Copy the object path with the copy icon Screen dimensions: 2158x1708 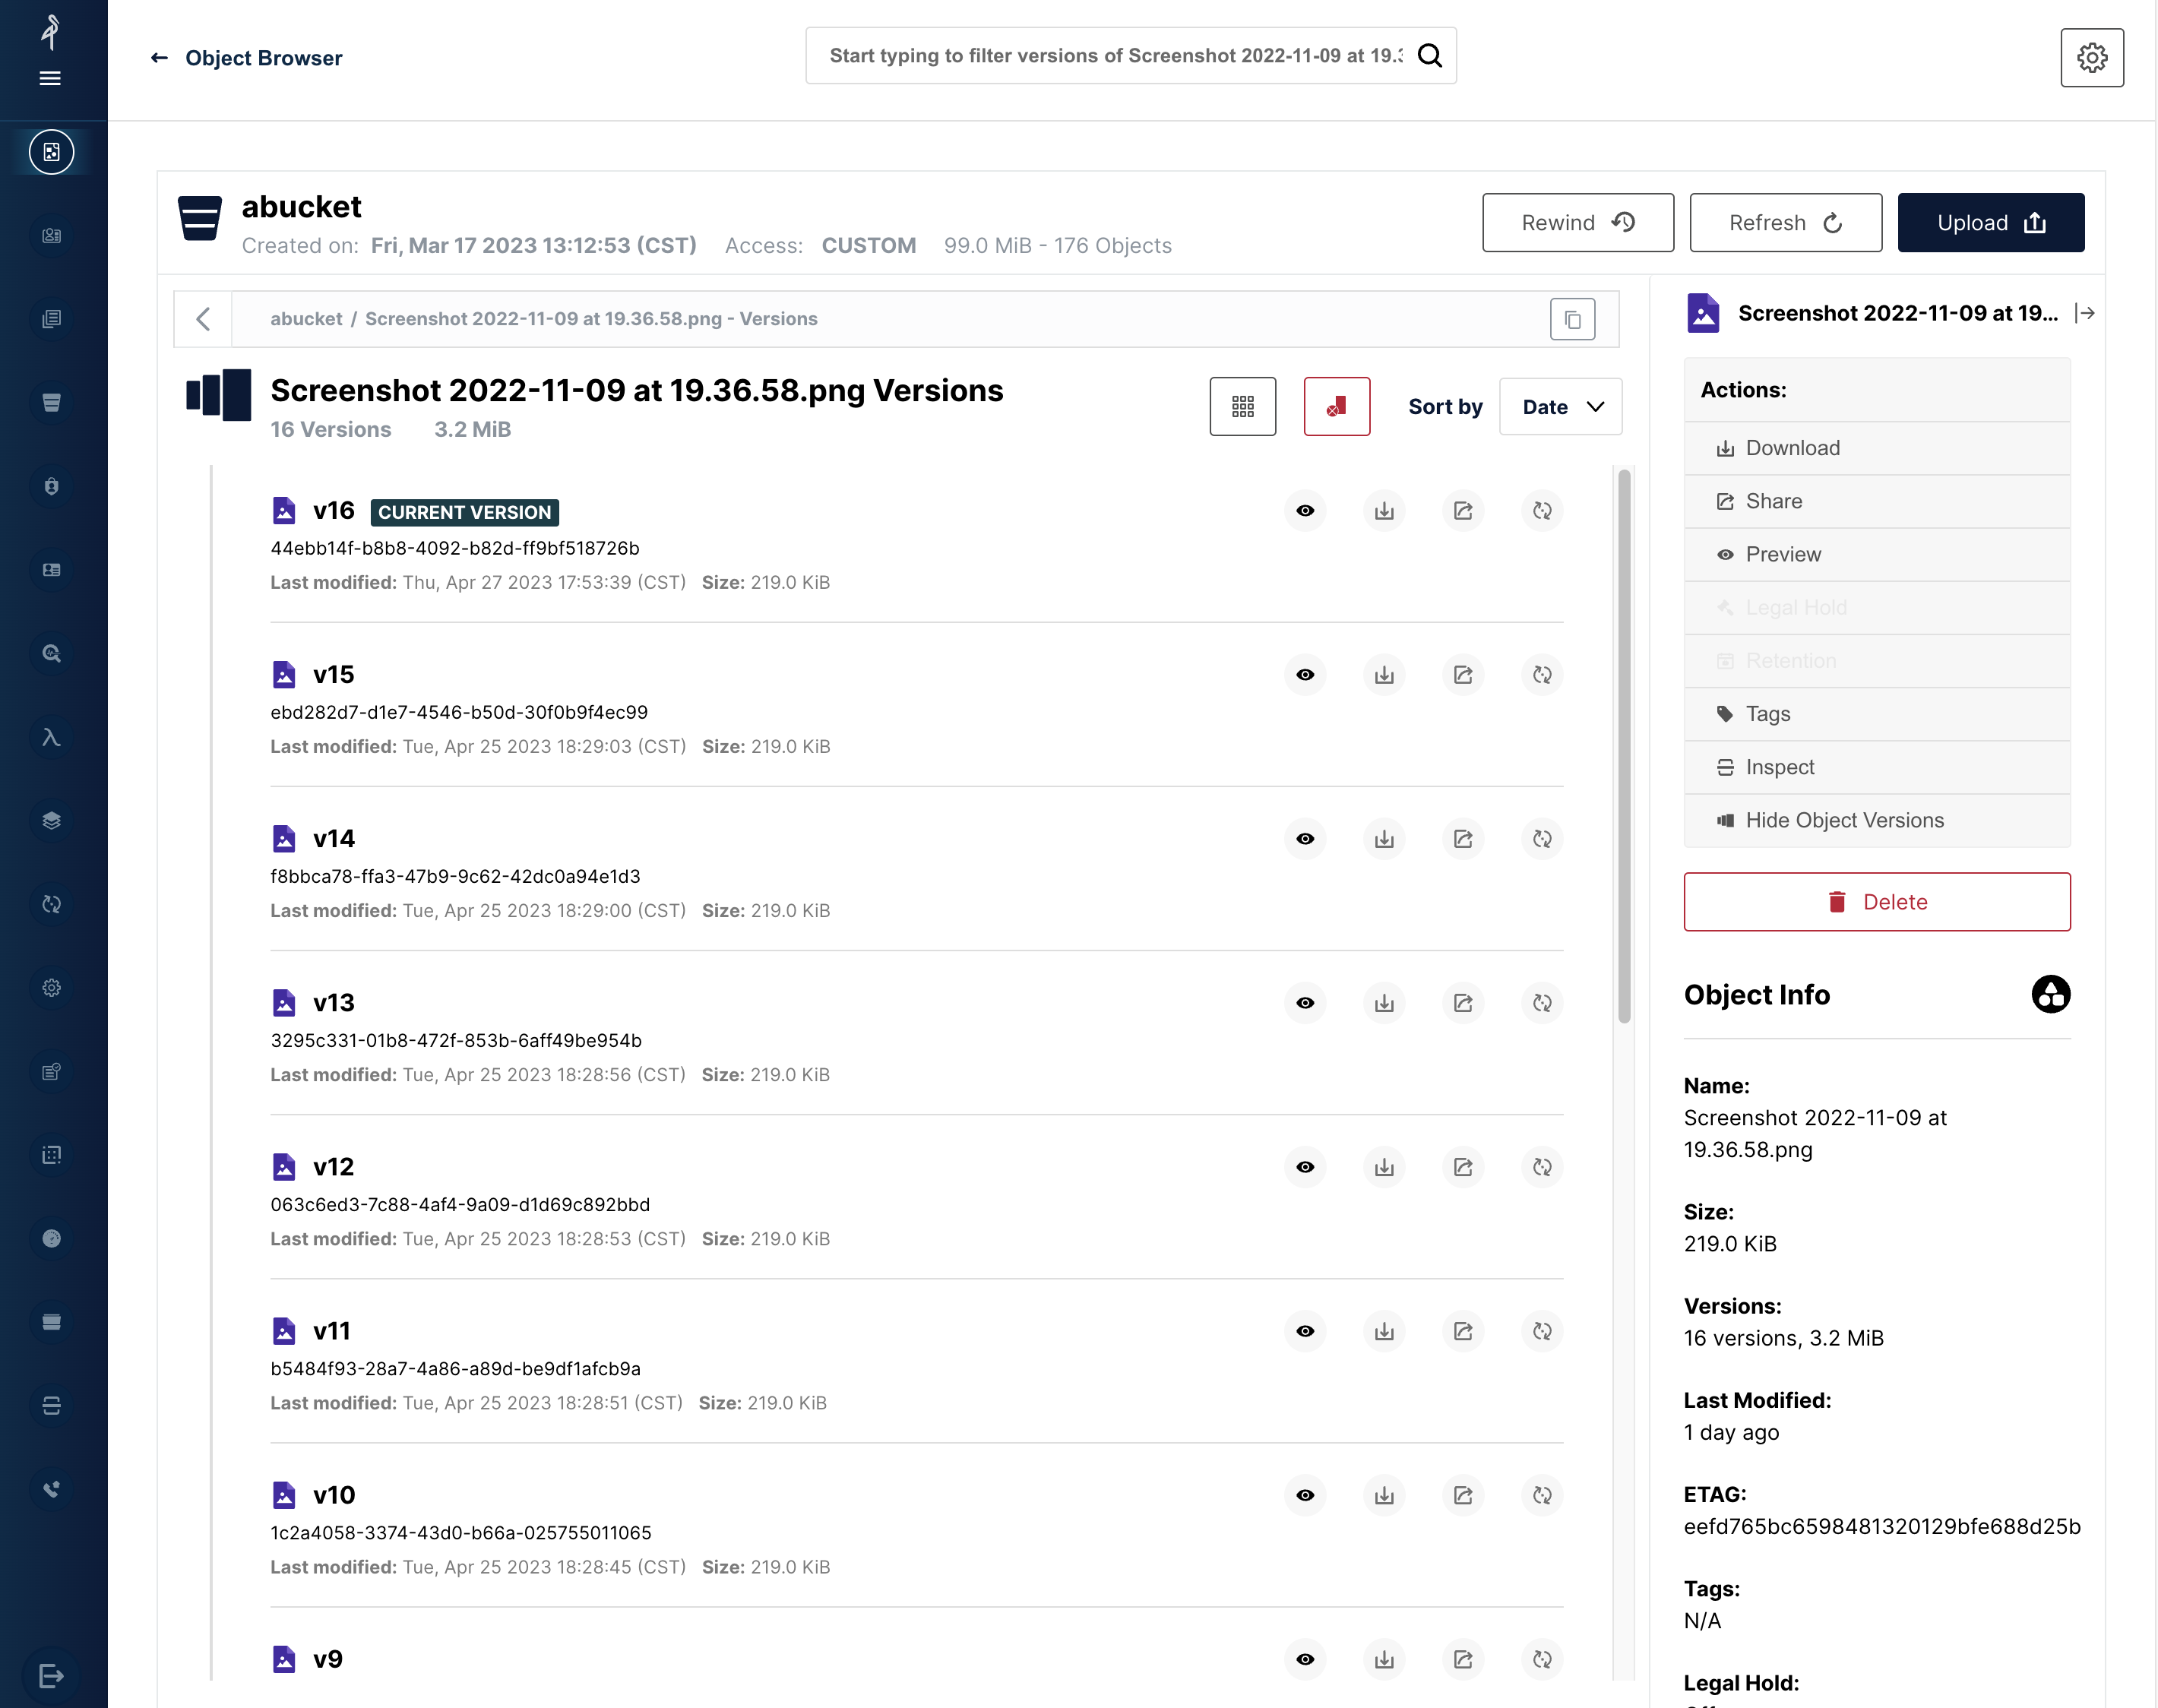[x=1572, y=320]
